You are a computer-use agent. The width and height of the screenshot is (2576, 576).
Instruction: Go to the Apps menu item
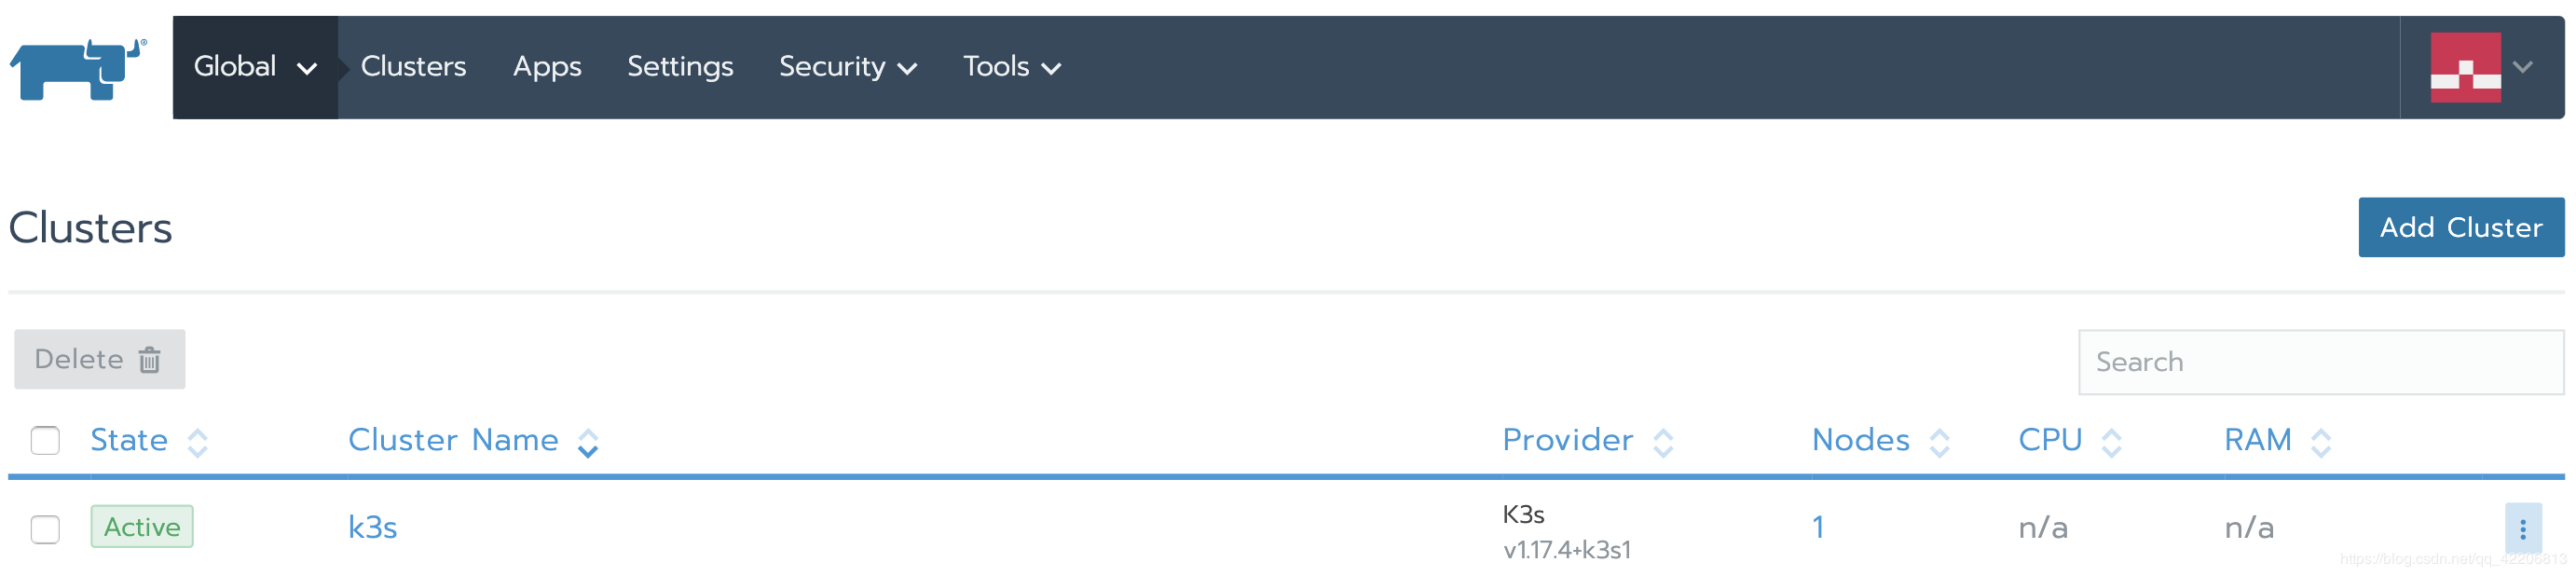tap(547, 67)
